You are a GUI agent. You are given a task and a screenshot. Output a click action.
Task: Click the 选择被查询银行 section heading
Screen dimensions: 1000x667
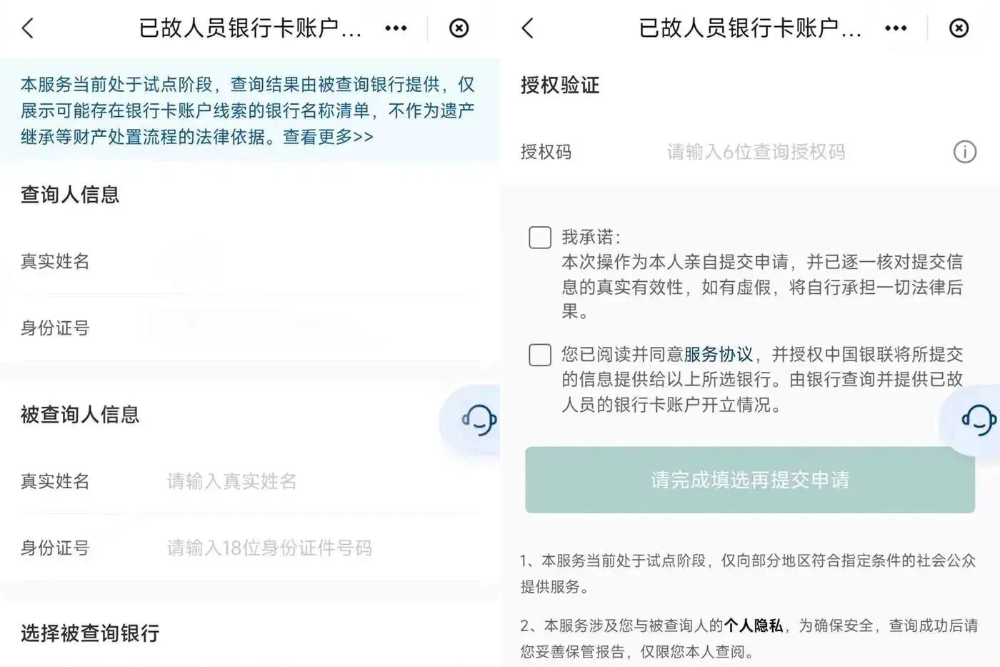(x=90, y=633)
